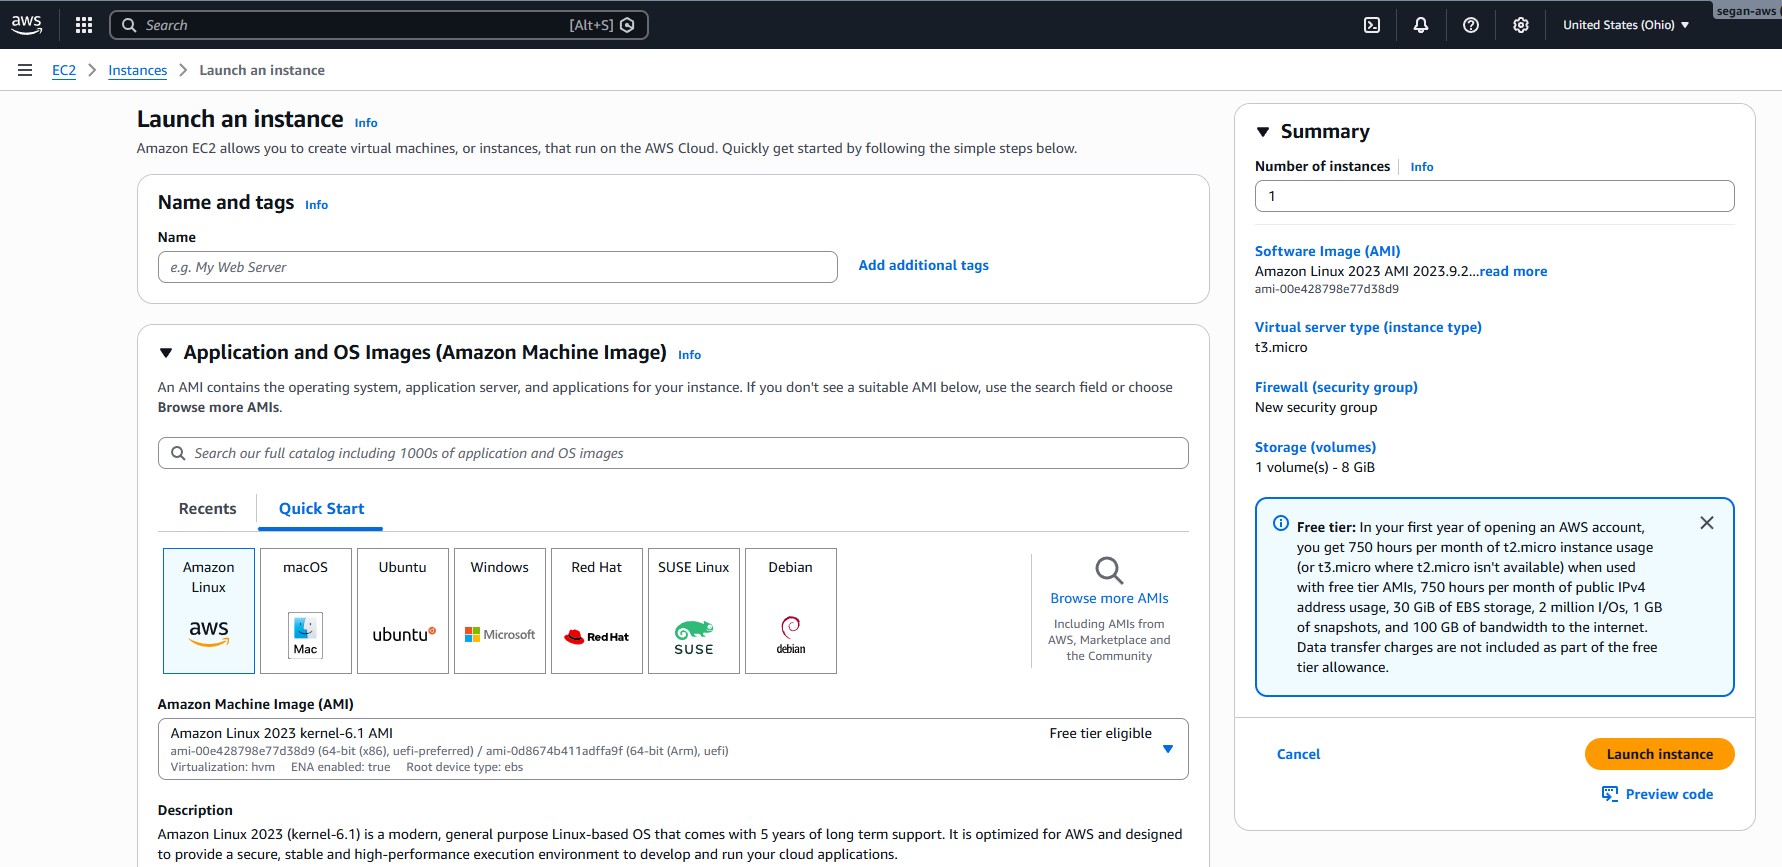The width and height of the screenshot is (1782, 867).
Task: Click the 'Free tier eligible' label
Action: click(x=1100, y=733)
